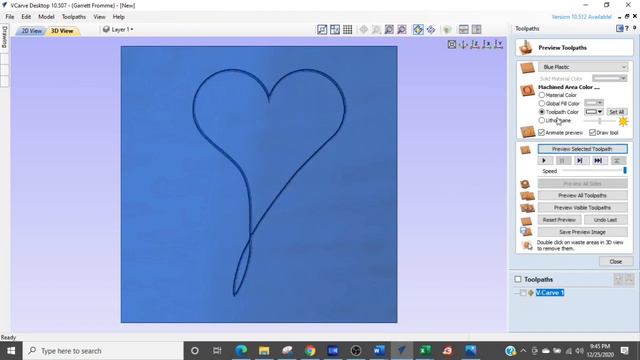Check the V-Carve 1 visibility checkbox
This screenshot has width=640, height=360.
click(x=523, y=293)
